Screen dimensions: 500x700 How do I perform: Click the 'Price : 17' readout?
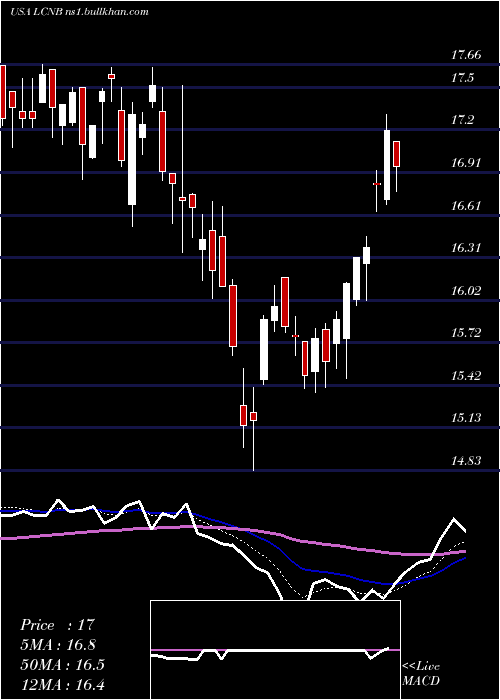[x=57, y=625]
